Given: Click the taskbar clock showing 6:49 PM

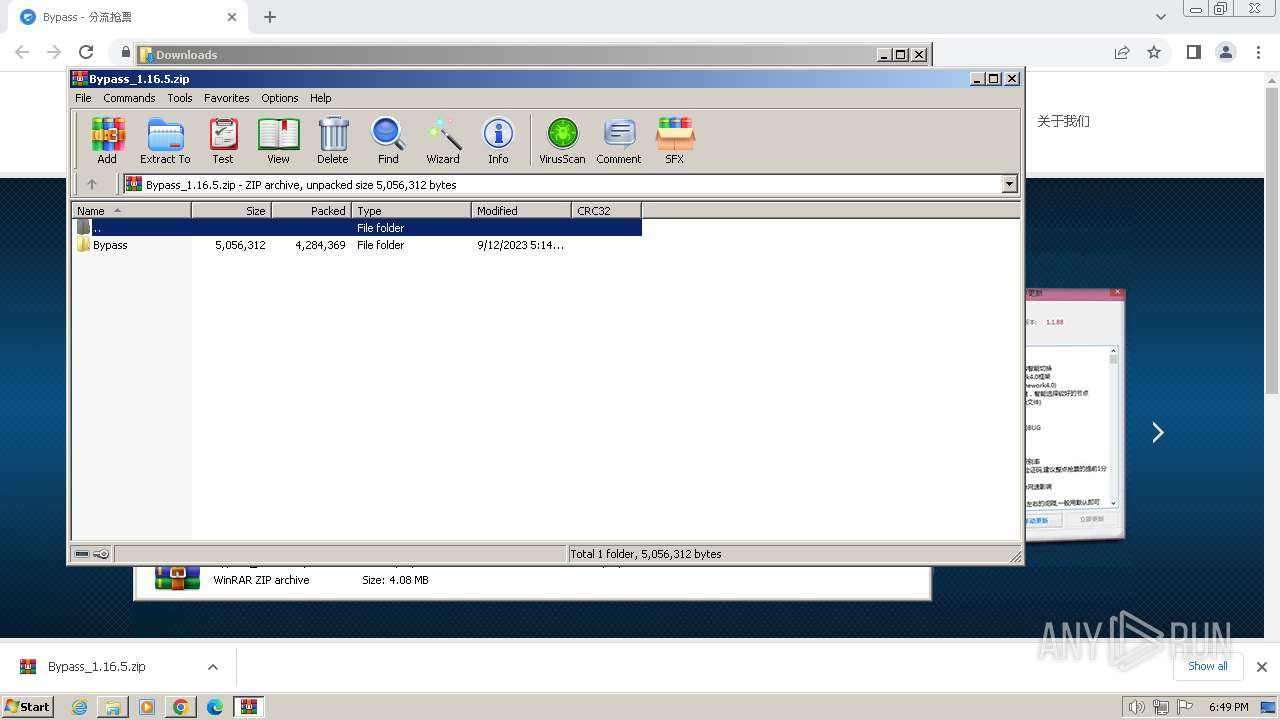Looking at the screenshot, I should coord(1229,707).
